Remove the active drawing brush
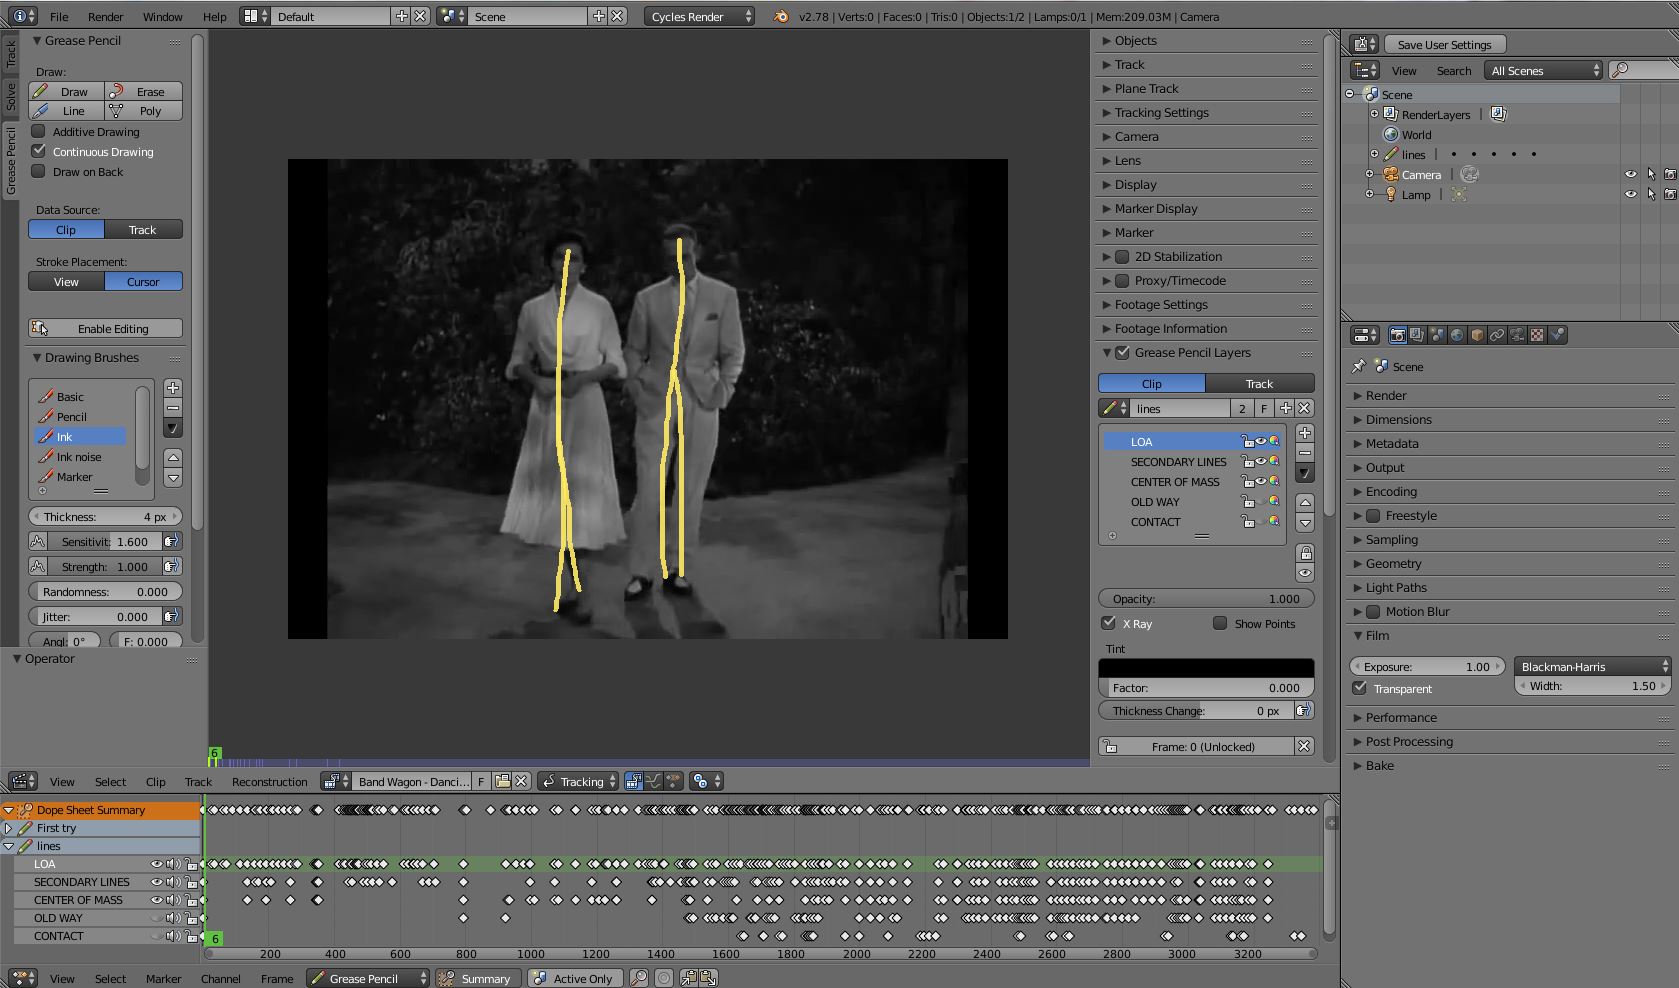 (173, 408)
